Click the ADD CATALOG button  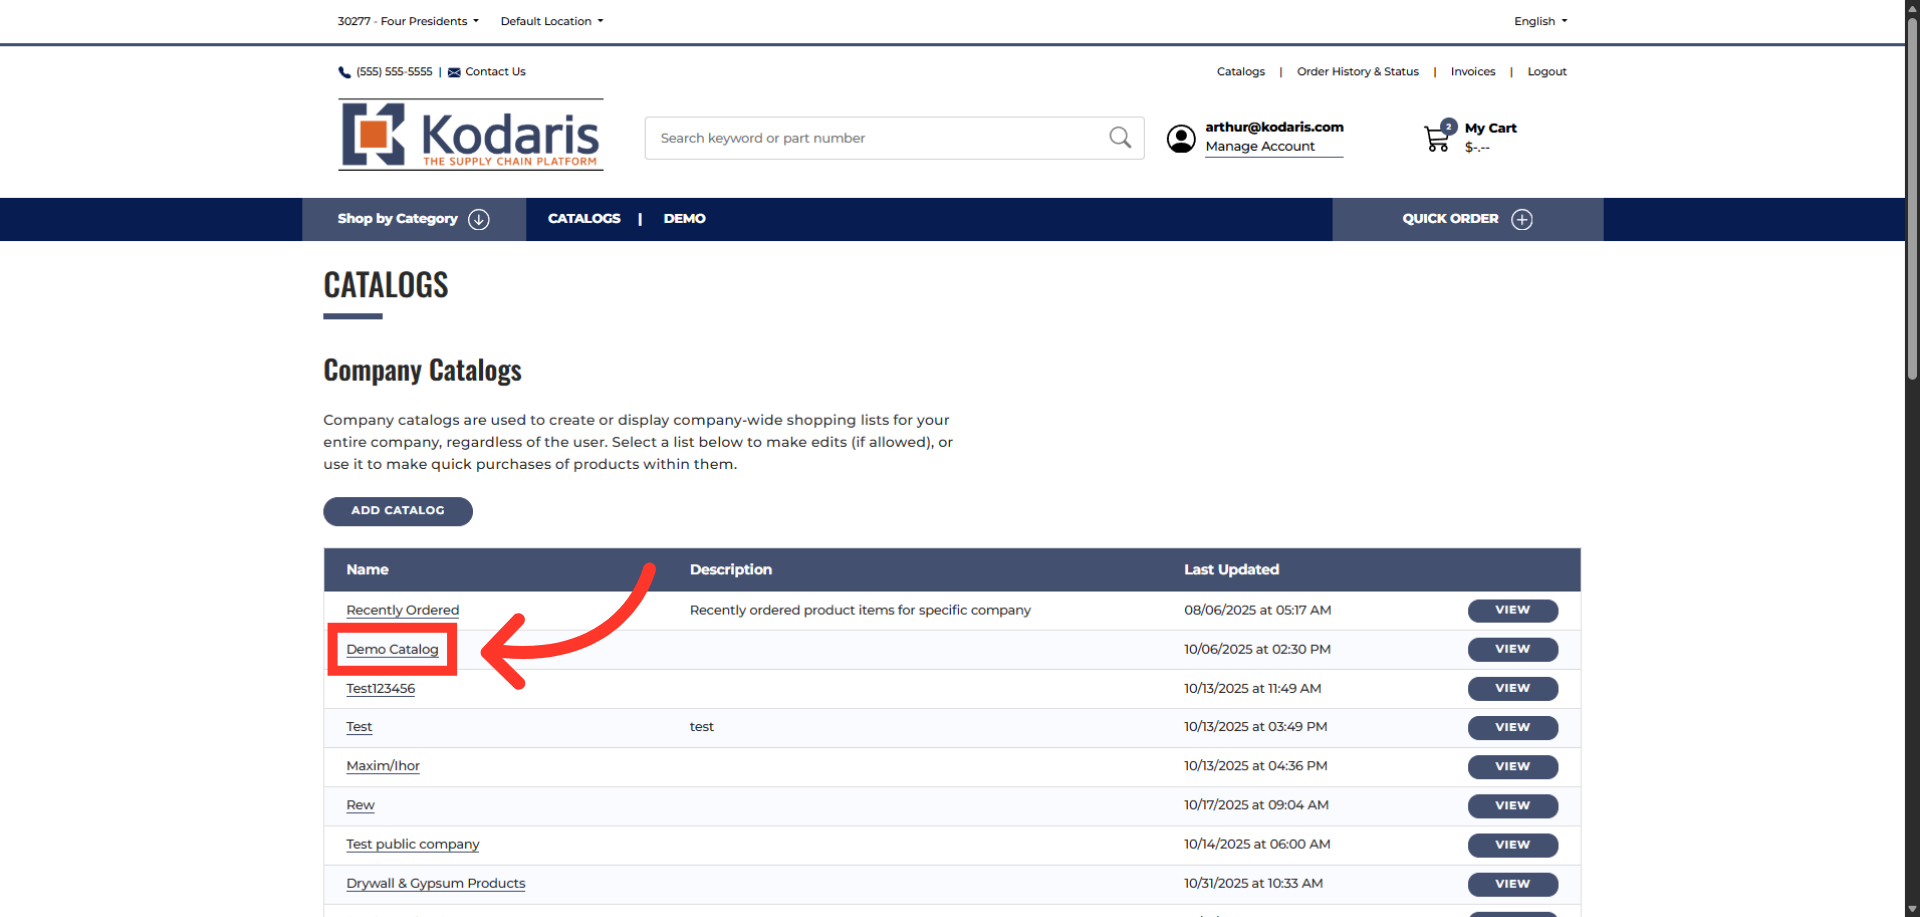(x=398, y=511)
